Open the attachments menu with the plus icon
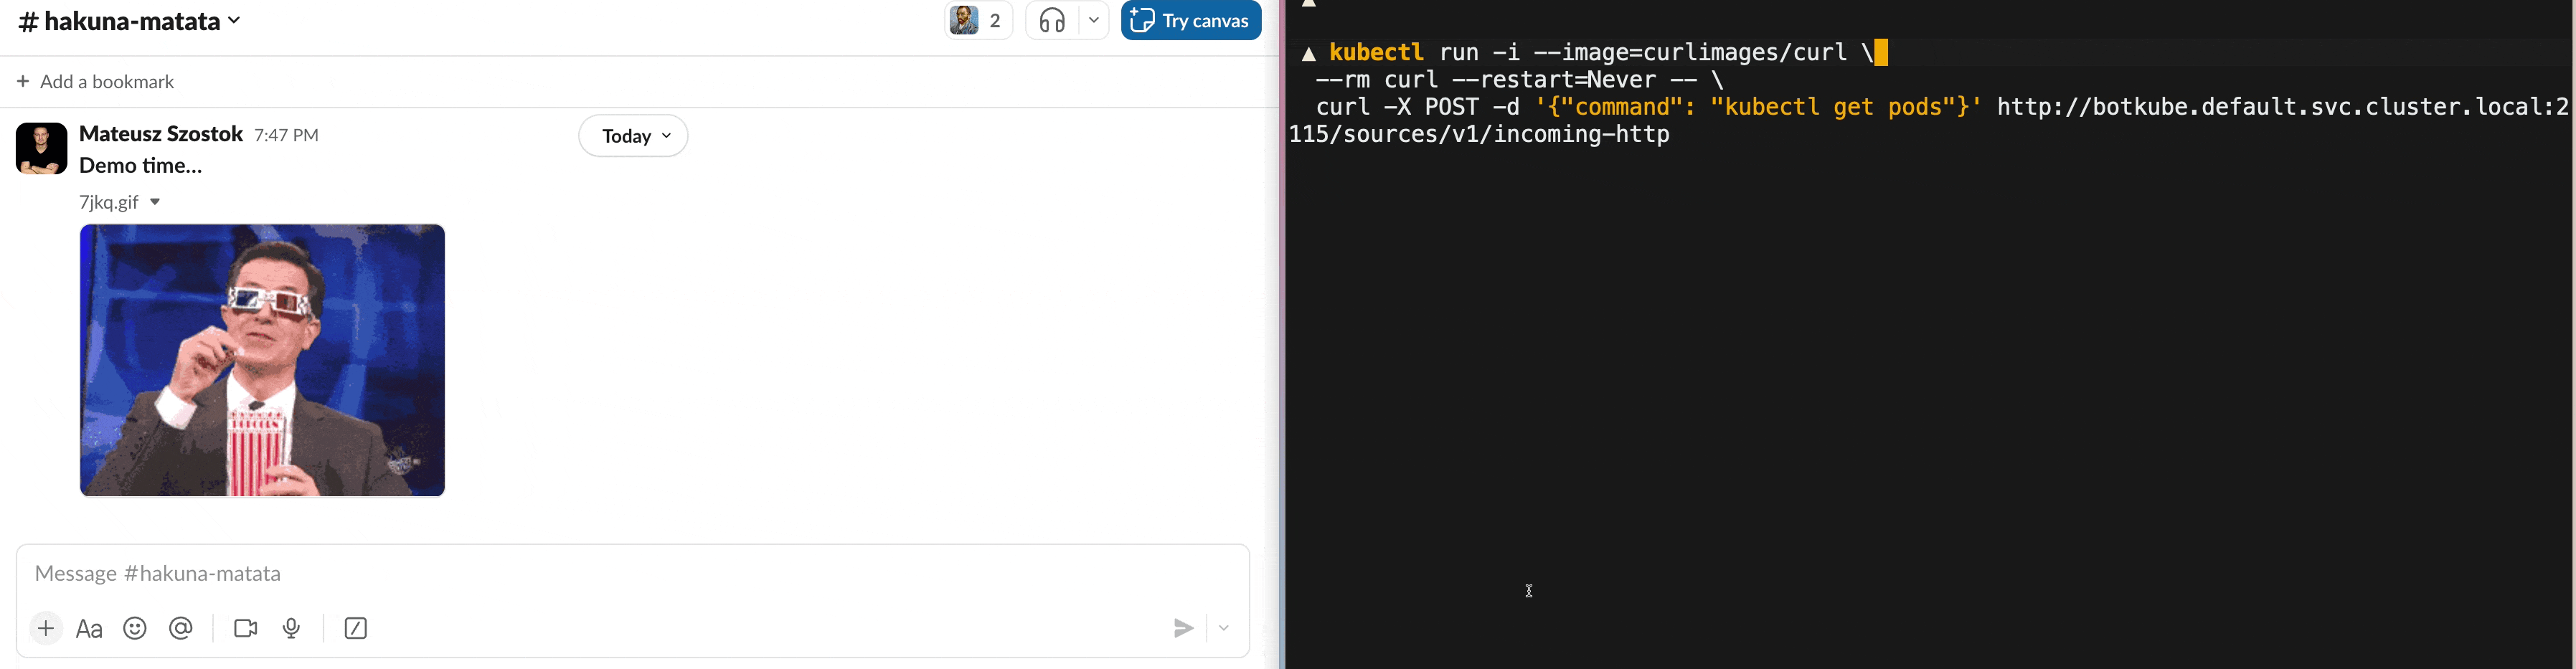Image resolution: width=2576 pixels, height=669 pixels. click(x=45, y=628)
